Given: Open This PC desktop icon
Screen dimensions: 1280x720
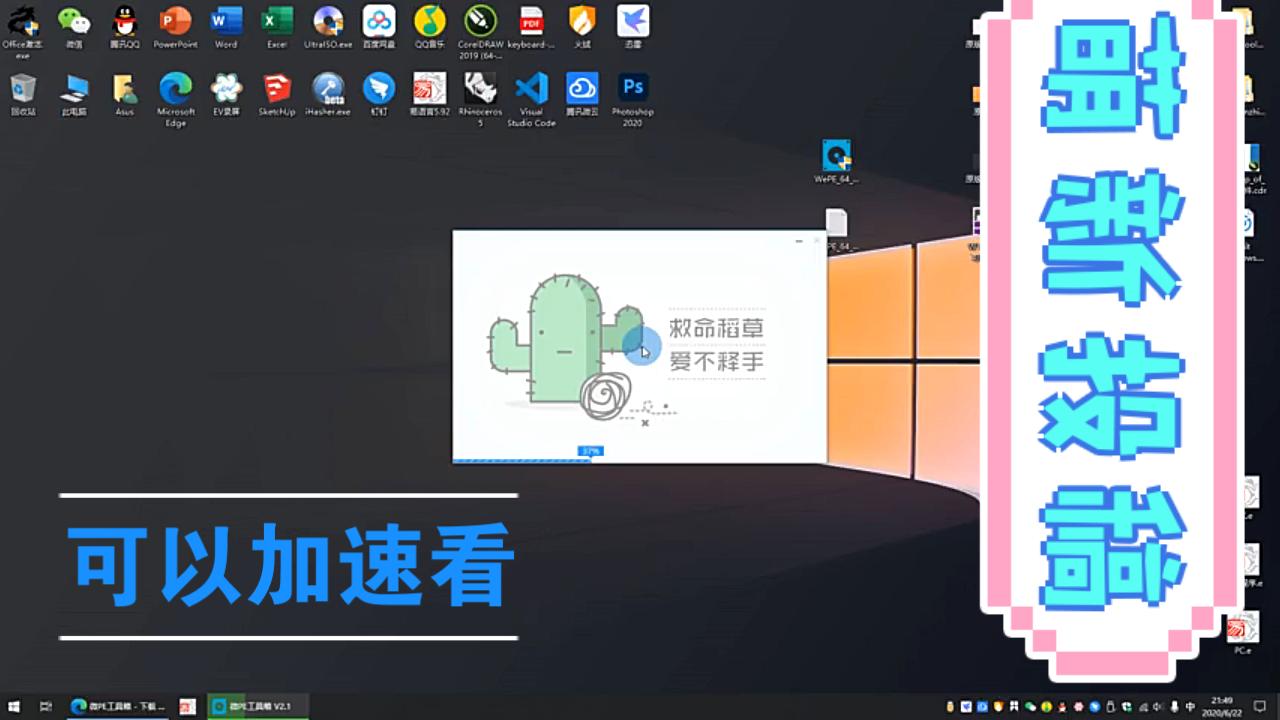Looking at the screenshot, I should pos(74,95).
